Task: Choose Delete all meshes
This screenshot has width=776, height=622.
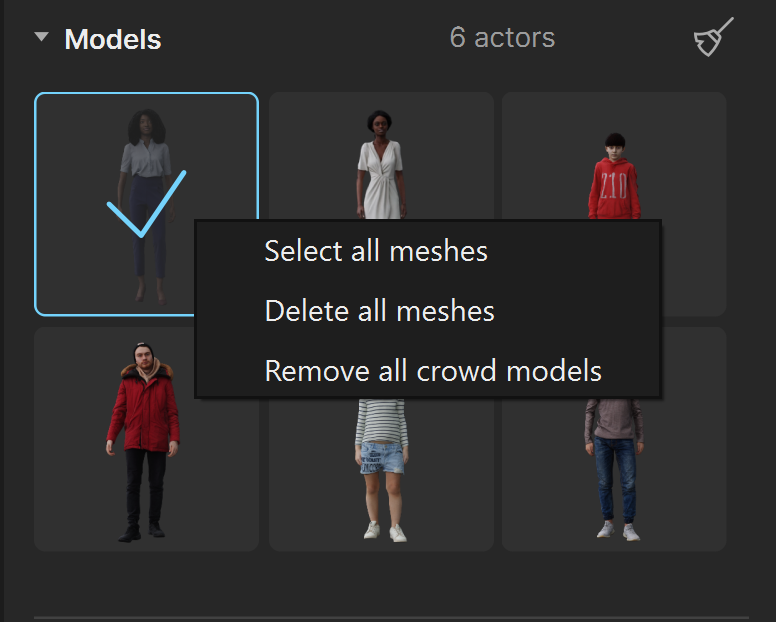Action: 380,311
